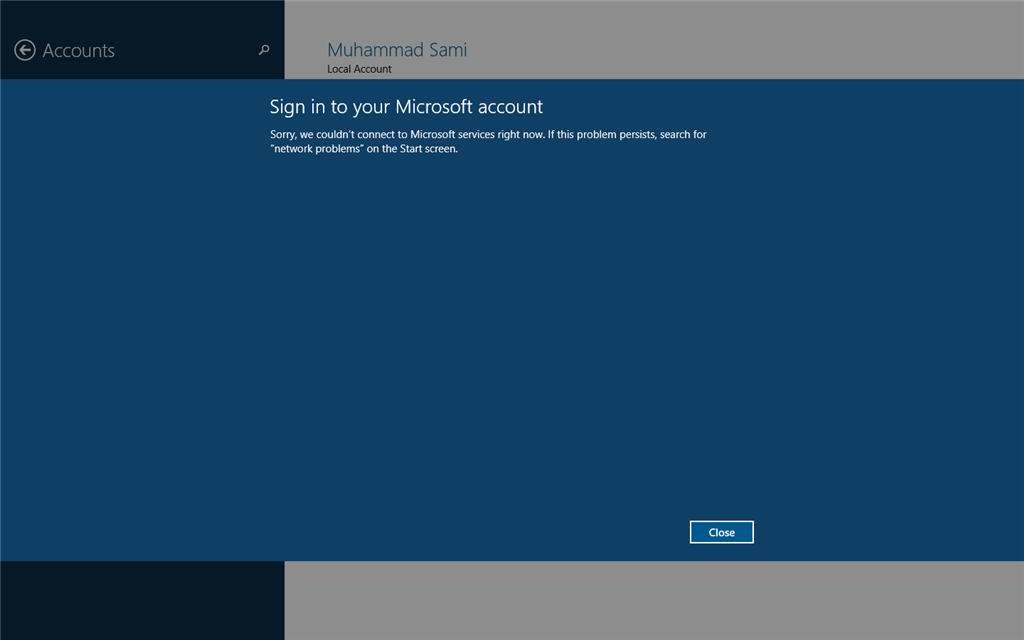Click the 'Local Account' label
The image size is (1024, 640).
tap(359, 69)
